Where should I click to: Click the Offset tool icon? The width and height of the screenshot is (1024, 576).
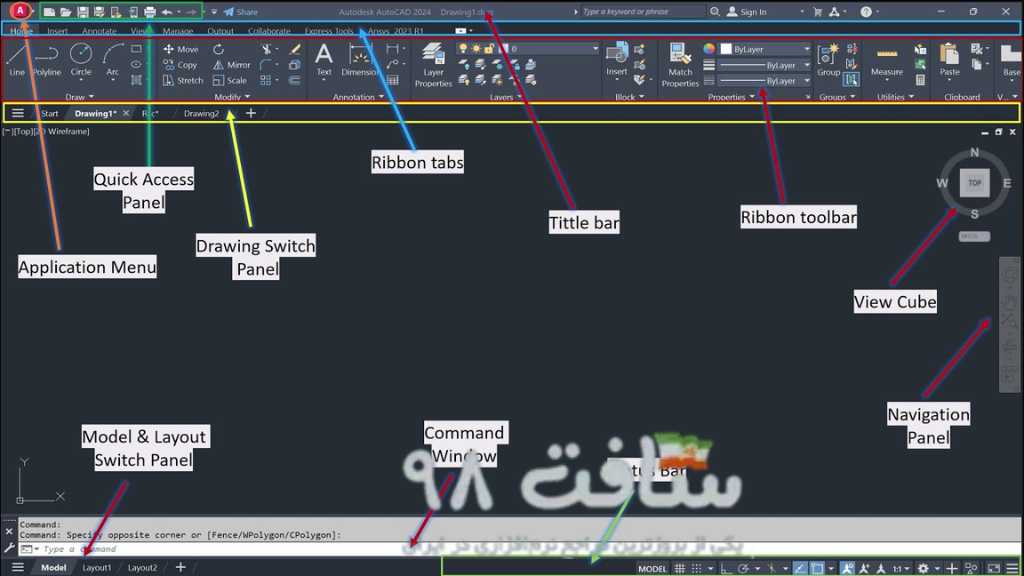click(295, 80)
